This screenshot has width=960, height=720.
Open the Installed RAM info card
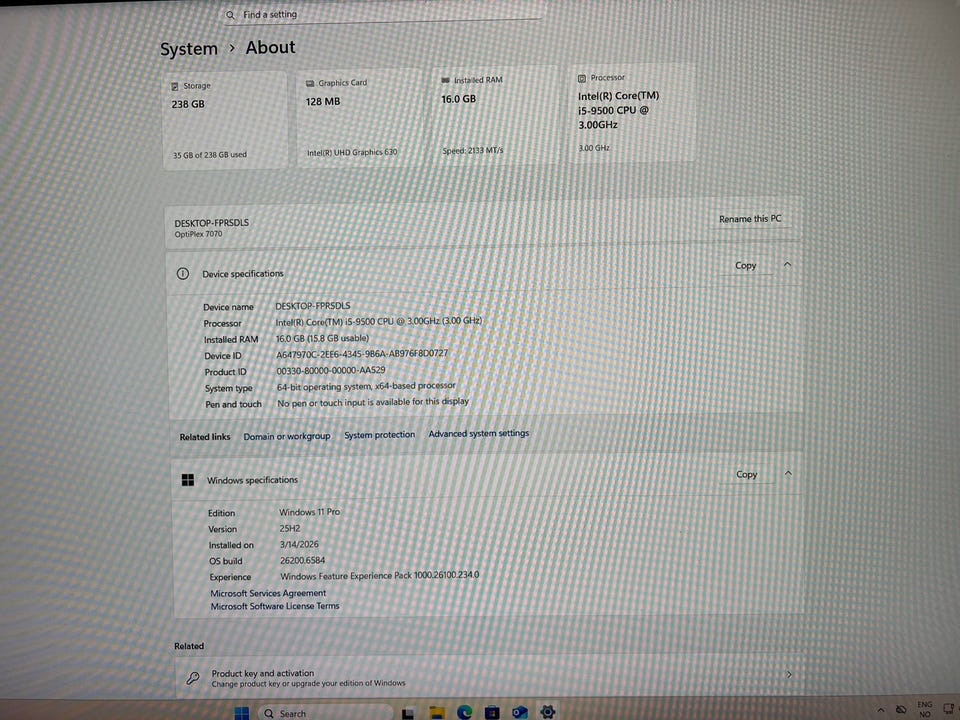(x=495, y=114)
